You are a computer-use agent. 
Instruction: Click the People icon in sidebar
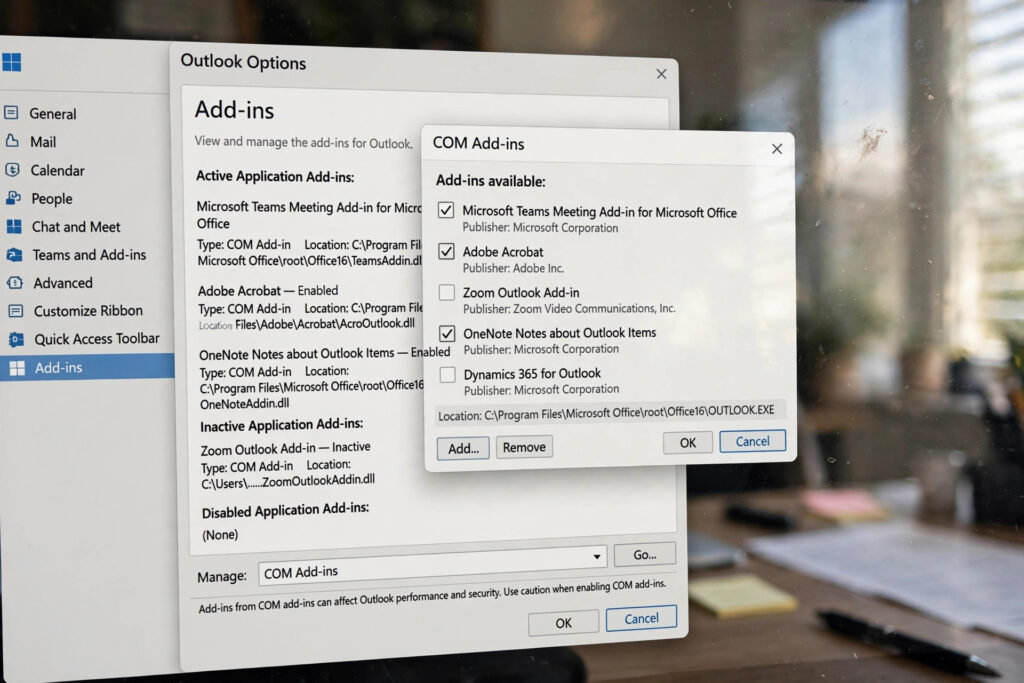coord(13,198)
